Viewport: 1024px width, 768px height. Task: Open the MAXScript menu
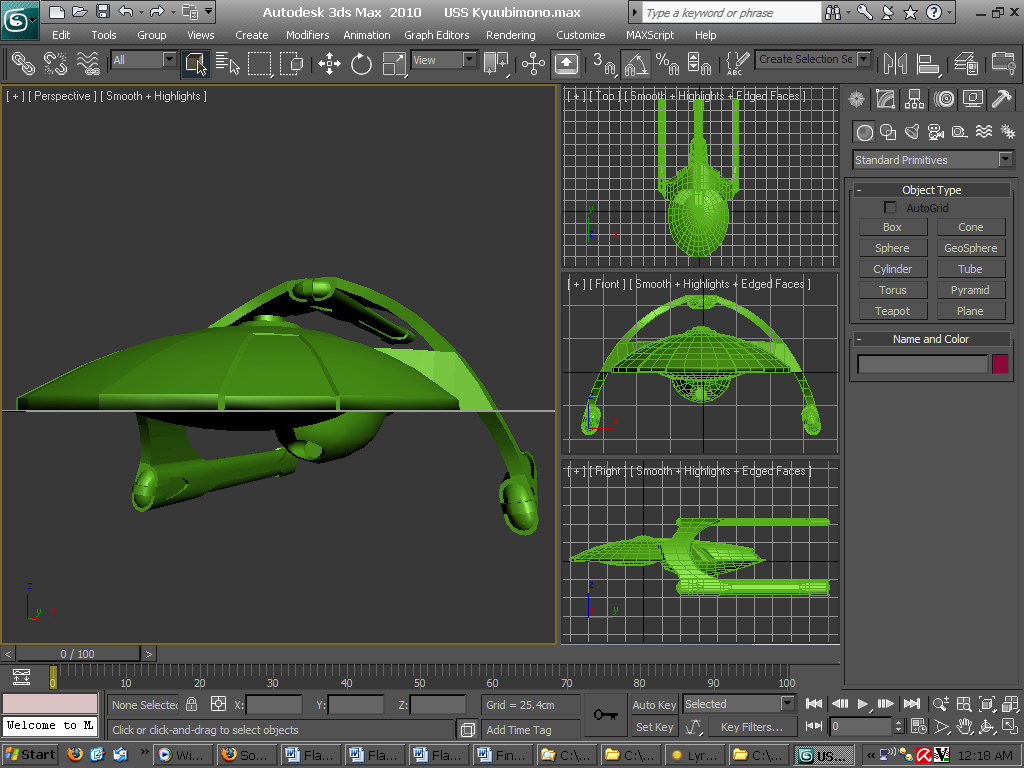click(650, 35)
